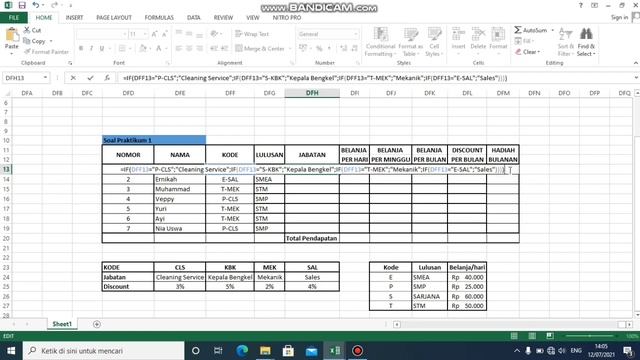This screenshot has height=360, width=640.
Task: Click the Bandicam record icon in taskbar
Action: (358, 351)
